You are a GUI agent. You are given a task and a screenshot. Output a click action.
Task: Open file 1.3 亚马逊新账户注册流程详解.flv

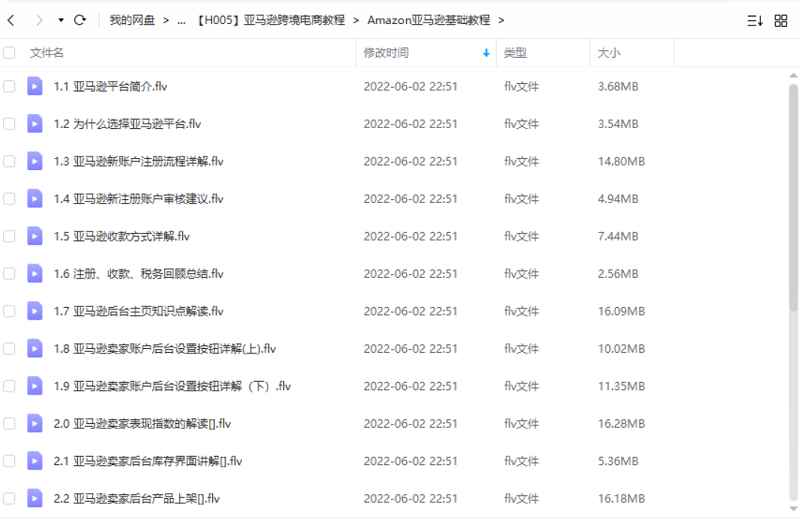coord(138,161)
